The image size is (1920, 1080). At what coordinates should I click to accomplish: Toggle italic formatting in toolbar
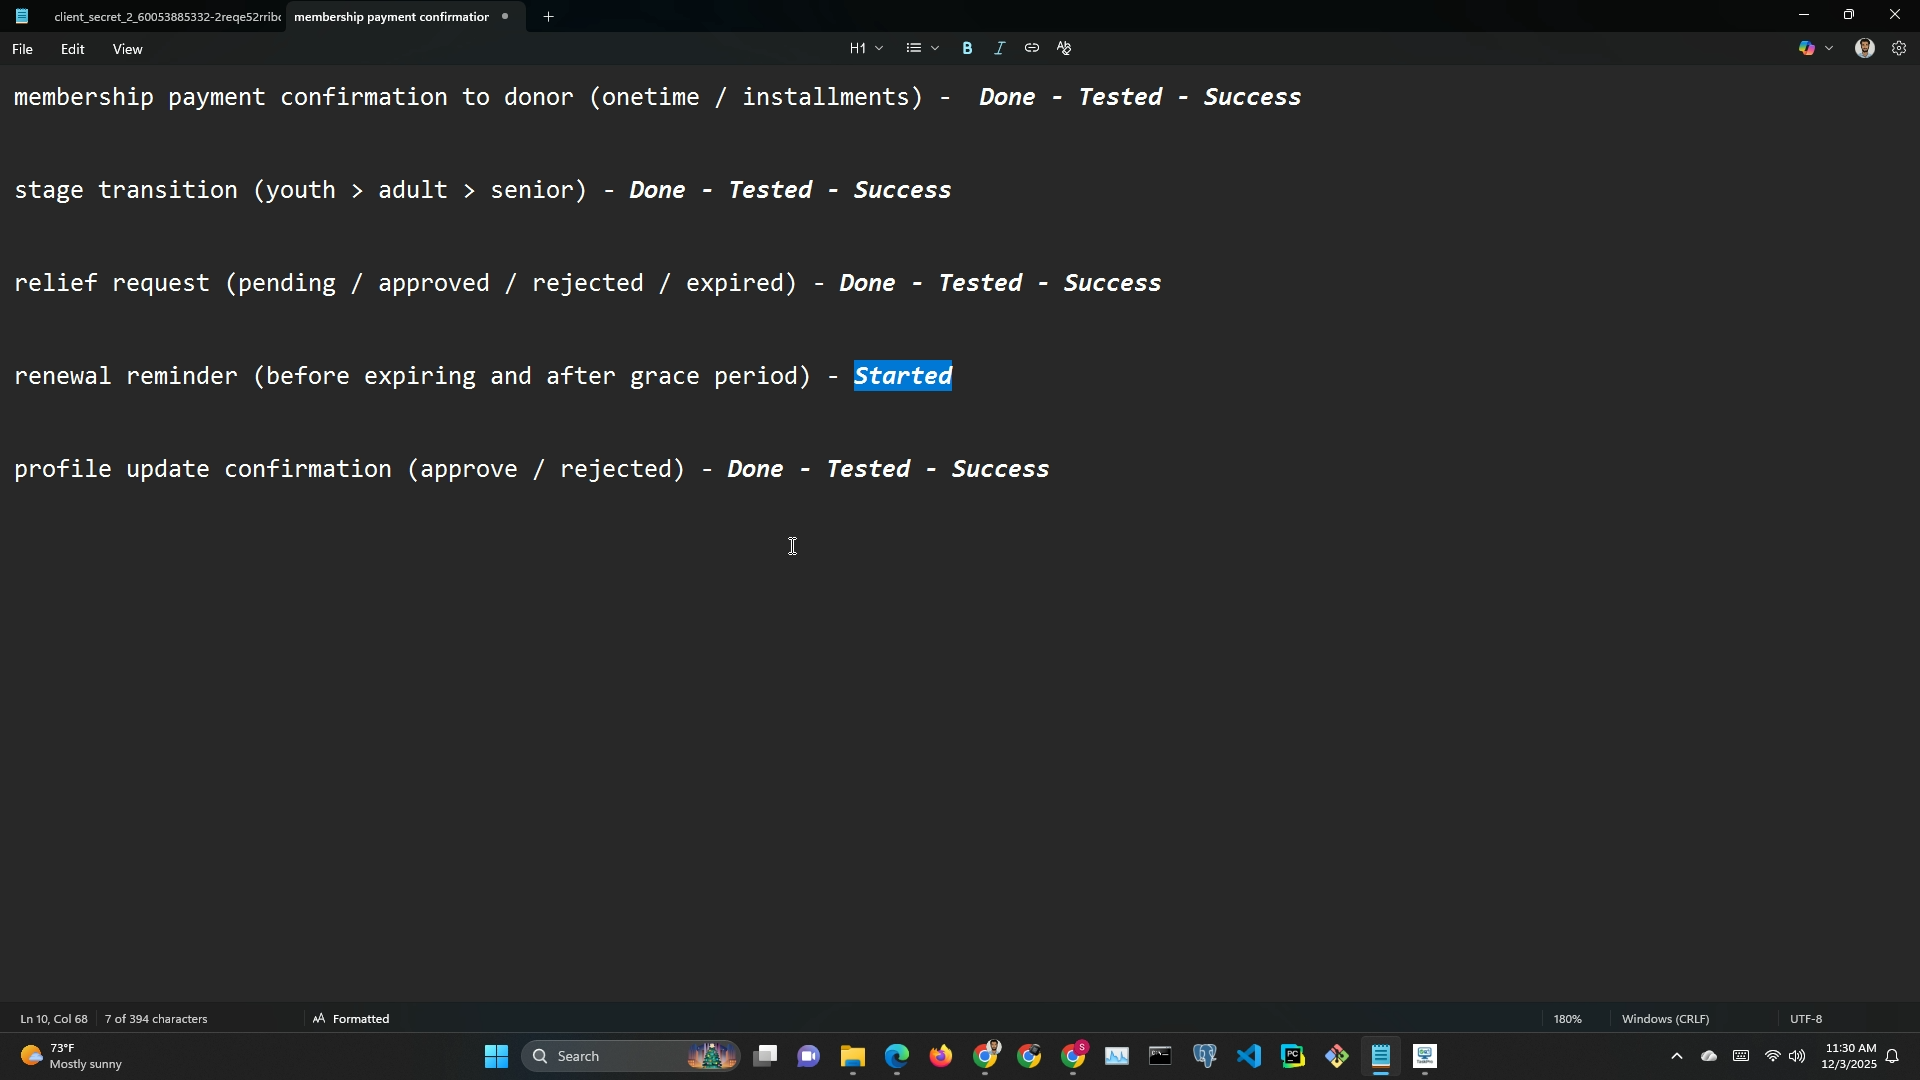point(999,48)
